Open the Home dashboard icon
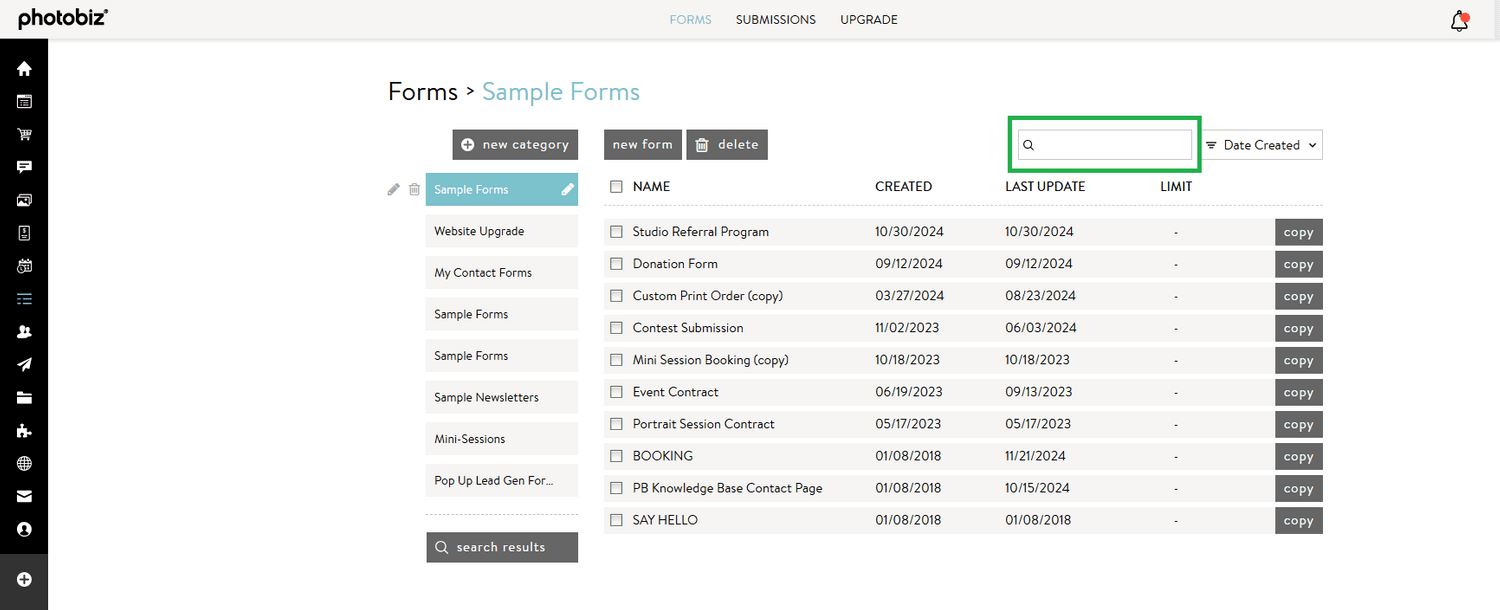This screenshot has height=610, width=1500. (23, 68)
